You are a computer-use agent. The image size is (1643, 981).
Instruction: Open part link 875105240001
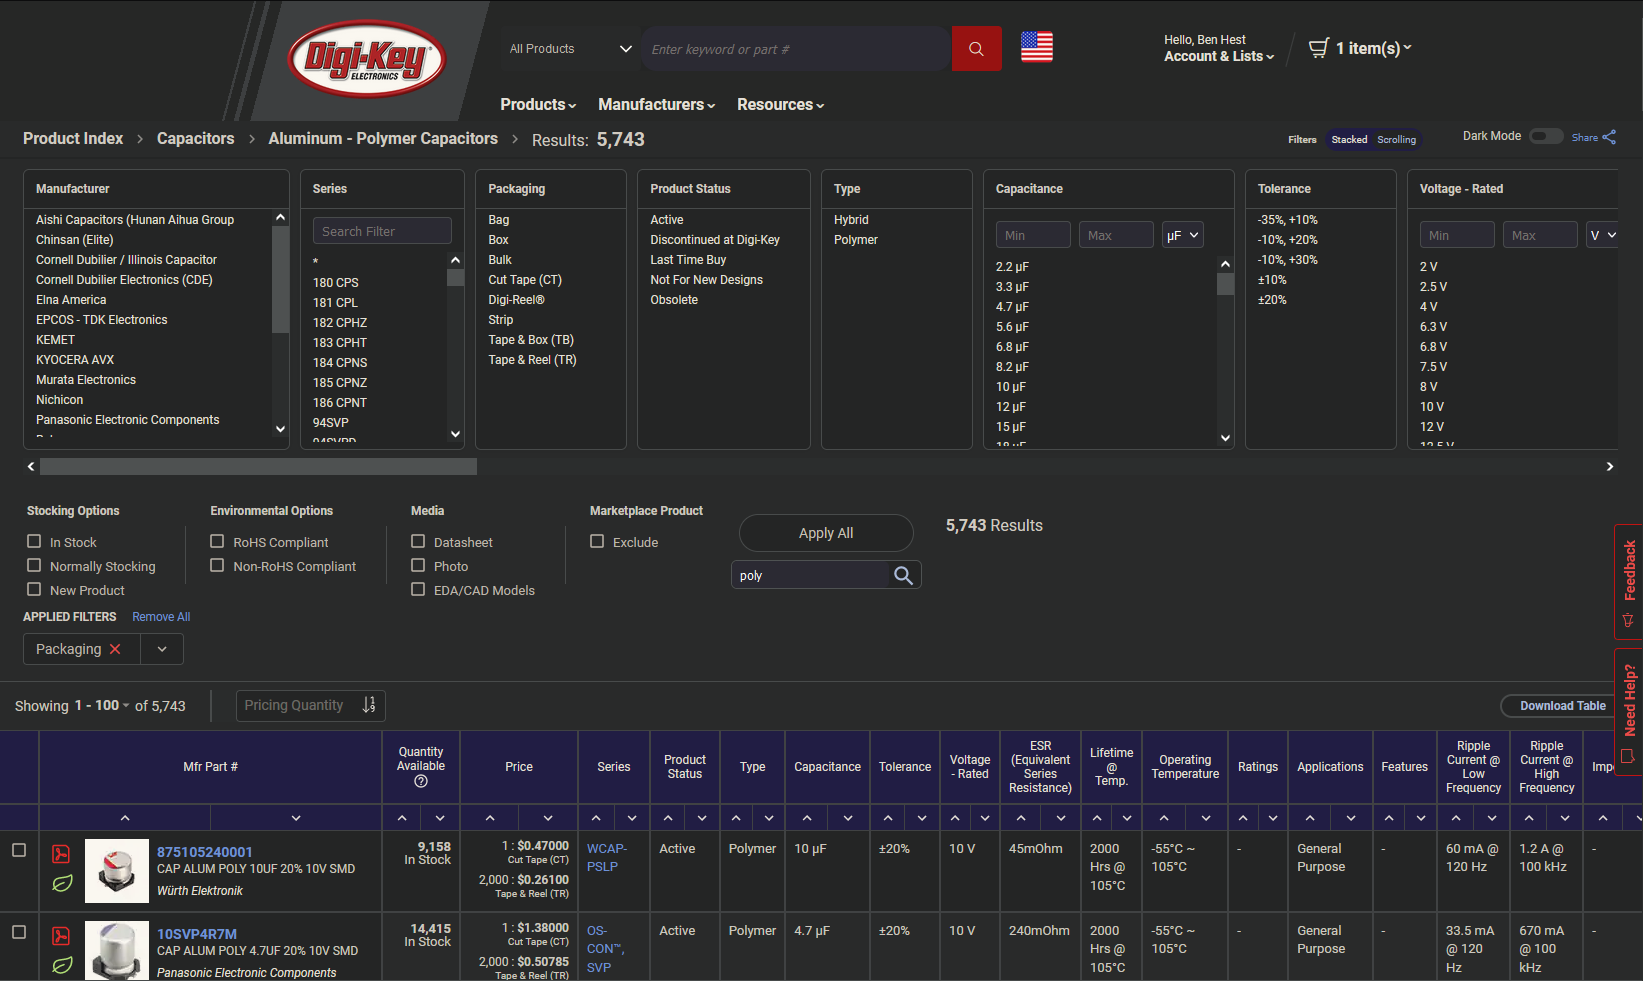click(x=205, y=852)
